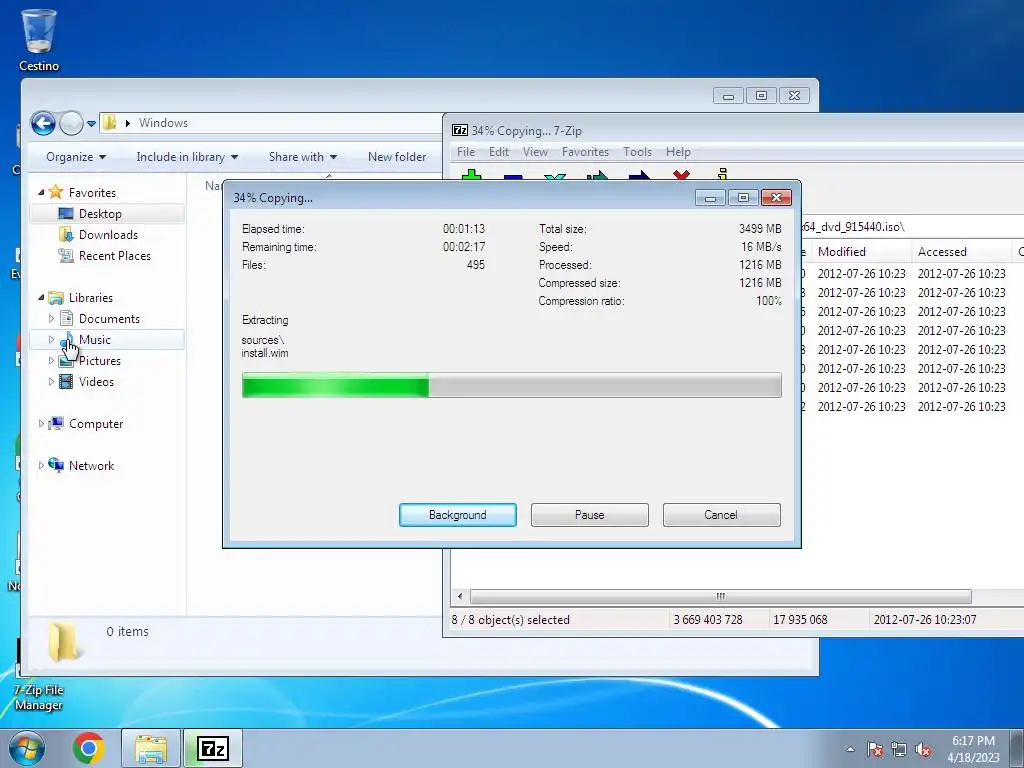Viewport: 1024px width, 768px height.
Task: Click 7-Zip horizontal scrollbar thumb
Action: 720,596
